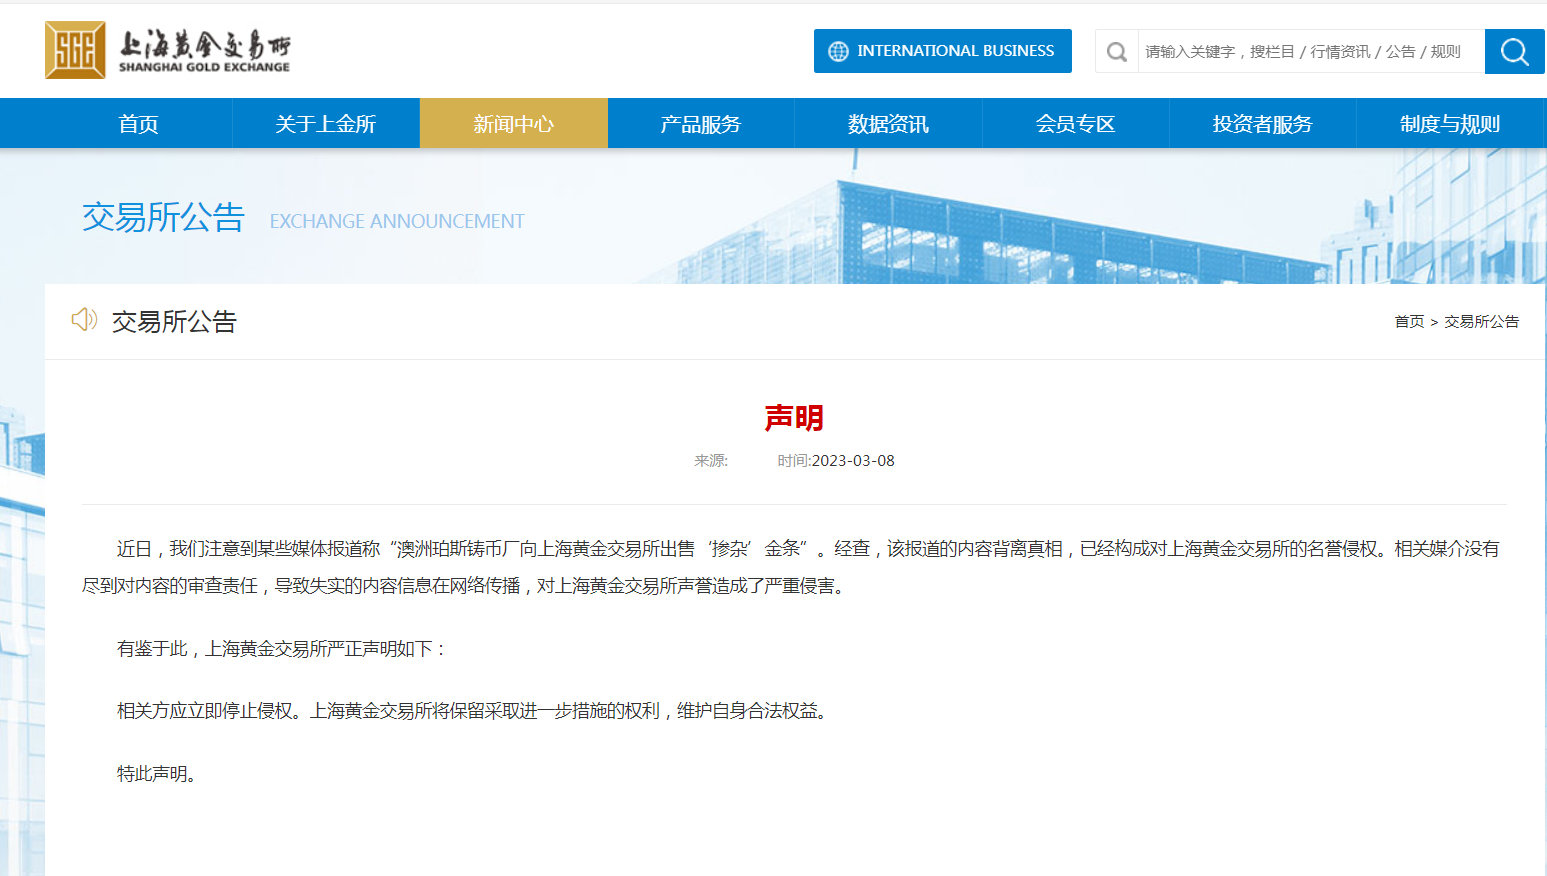Click the speaker announcement icon near 交易所公告
The width and height of the screenshot is (1547, 876).
coord(84,320)
